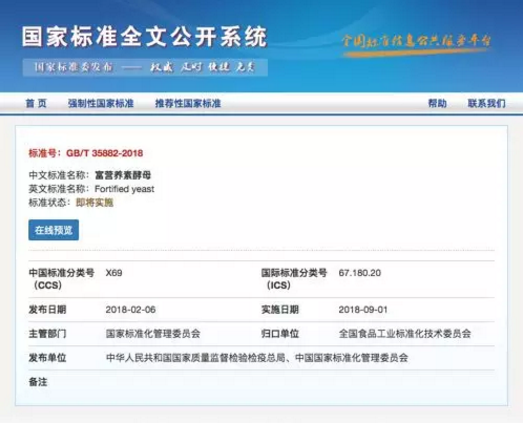Open the 帮助 help link
The height and width of the screenshot is (423, 523).
[437, 103]
